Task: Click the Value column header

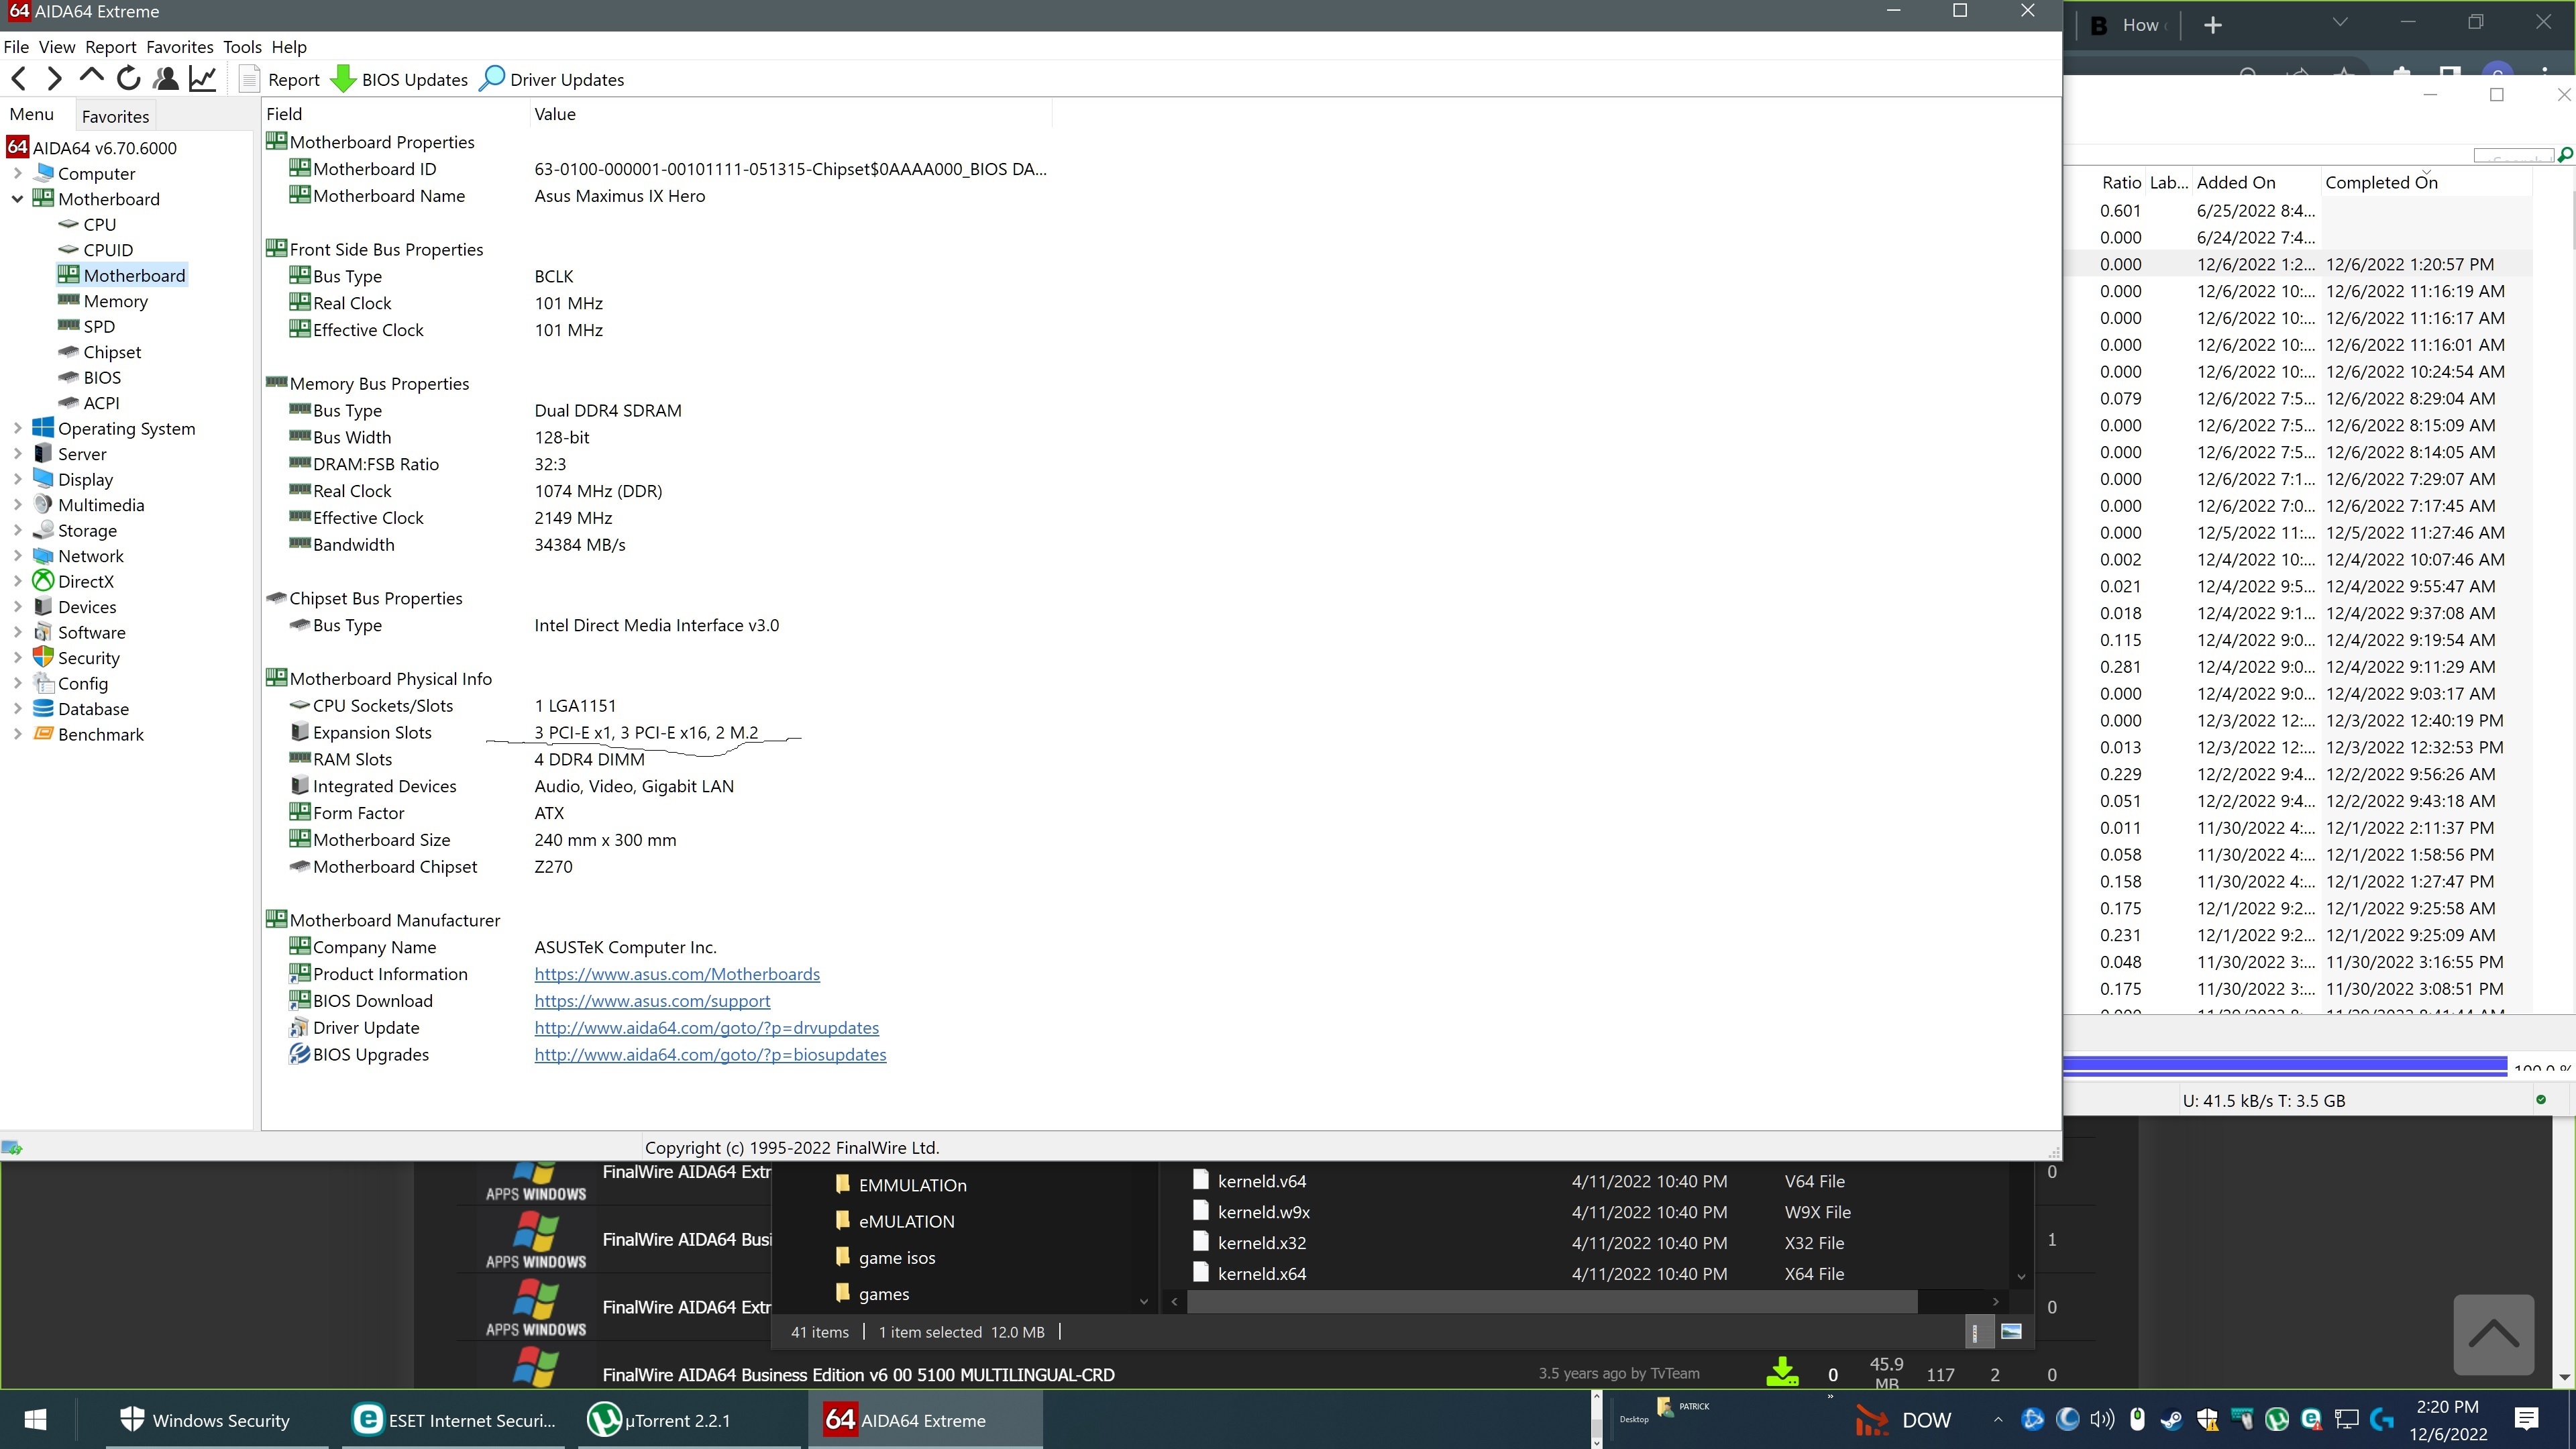Action: pos(790,114)
